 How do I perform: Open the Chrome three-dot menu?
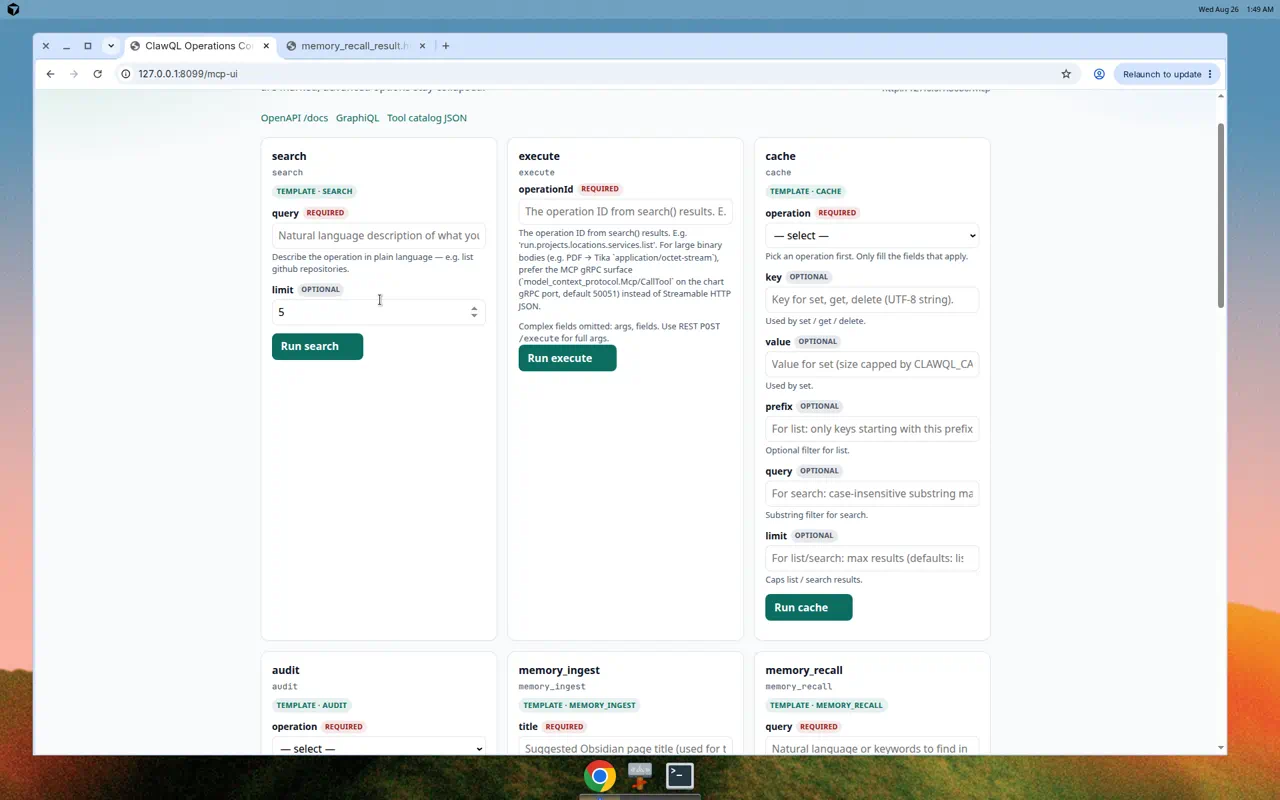click(x=1210, y=74)
